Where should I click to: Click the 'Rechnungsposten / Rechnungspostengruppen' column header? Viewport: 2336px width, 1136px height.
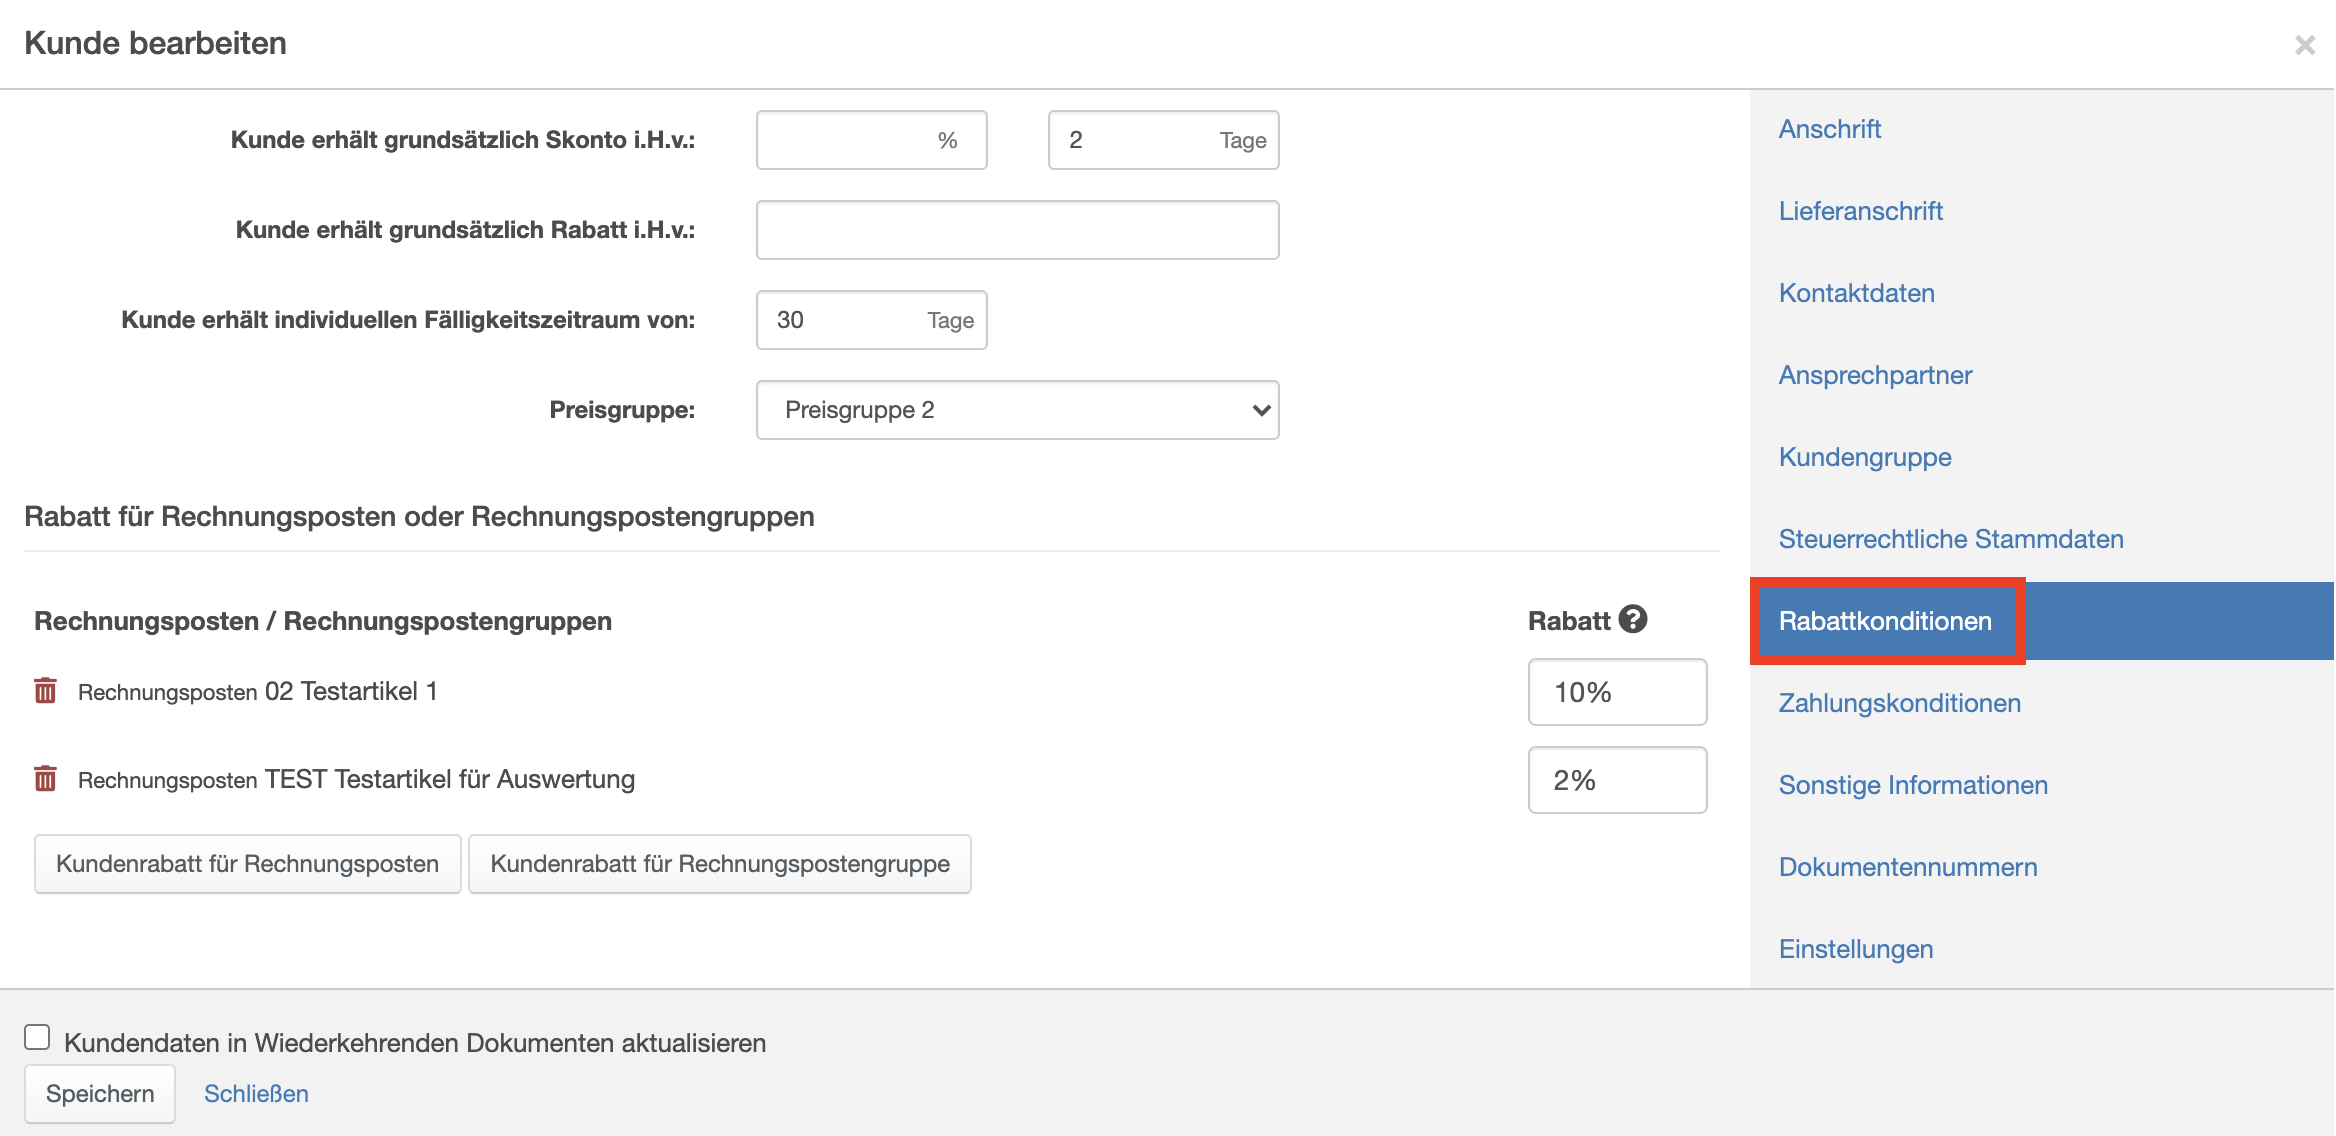coord(323,621)
